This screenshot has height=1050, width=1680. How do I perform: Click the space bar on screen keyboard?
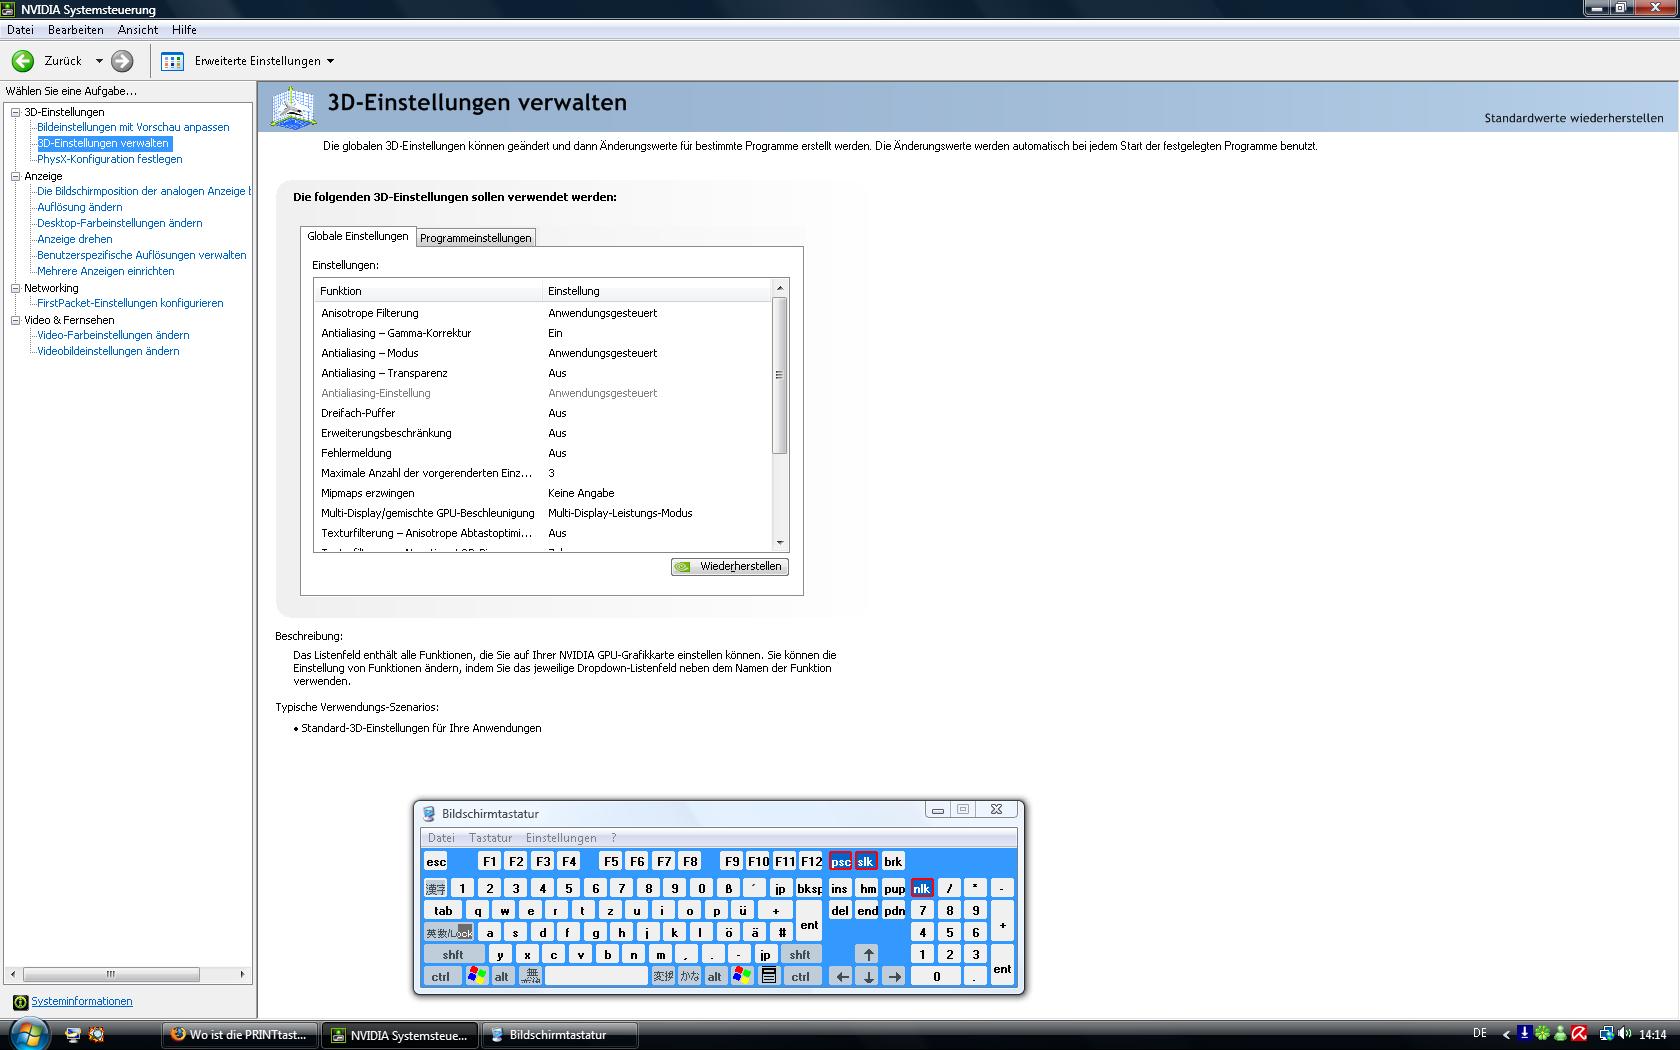pyautogui.click(x=596, y=976)
